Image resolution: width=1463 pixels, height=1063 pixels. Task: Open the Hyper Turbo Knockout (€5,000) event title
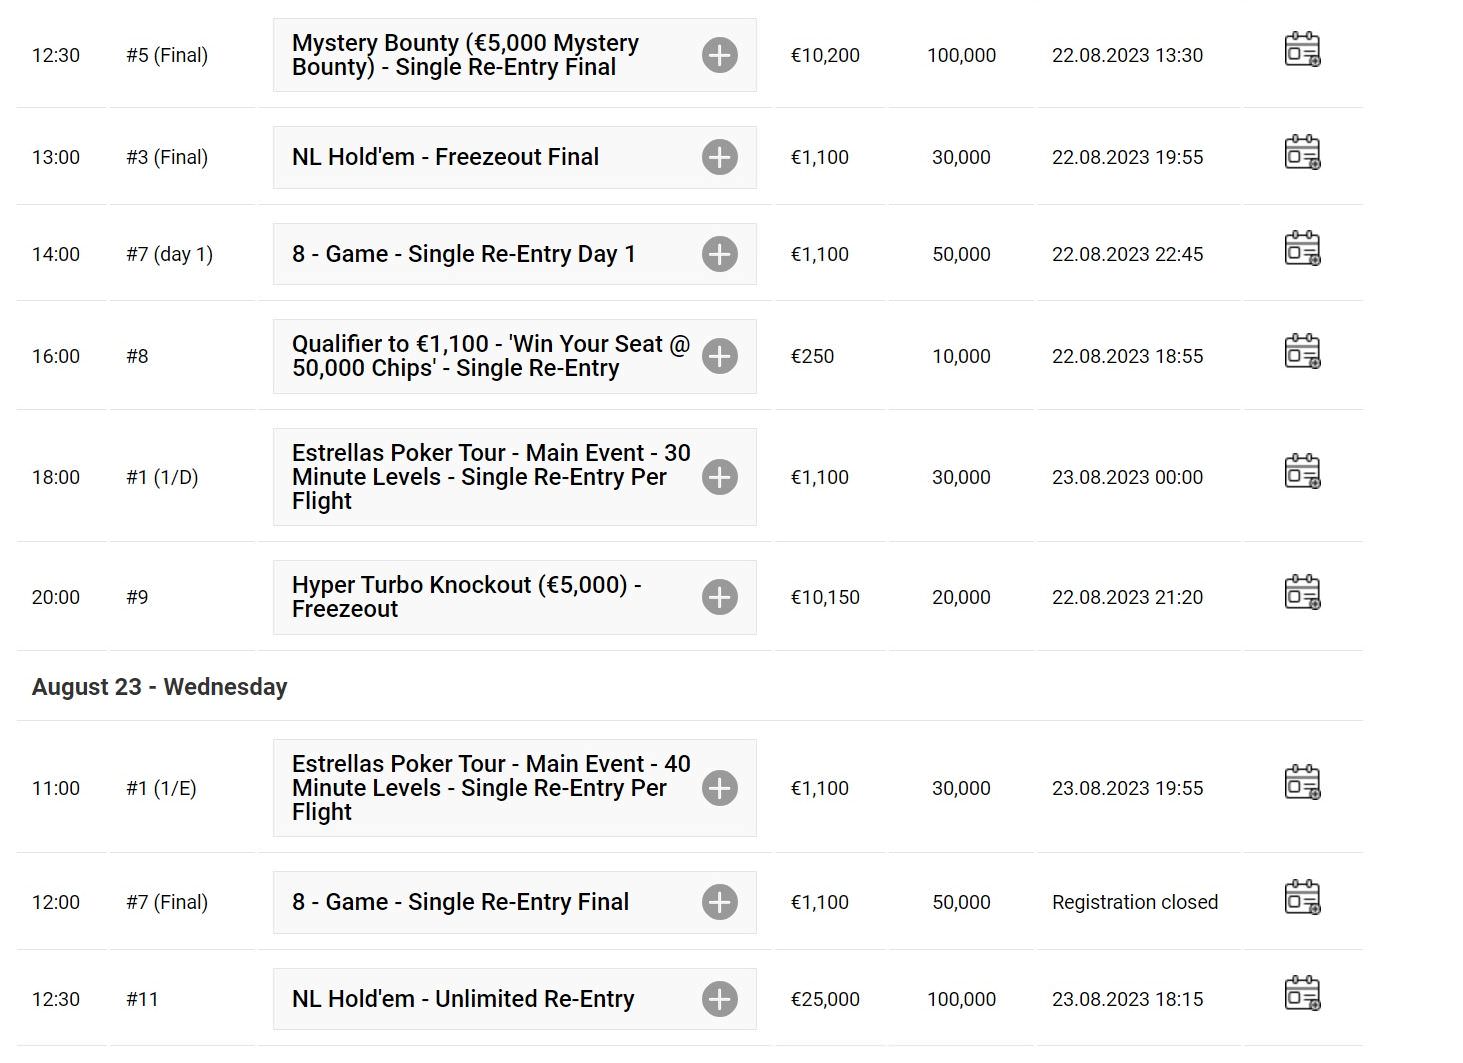[467, 597]
